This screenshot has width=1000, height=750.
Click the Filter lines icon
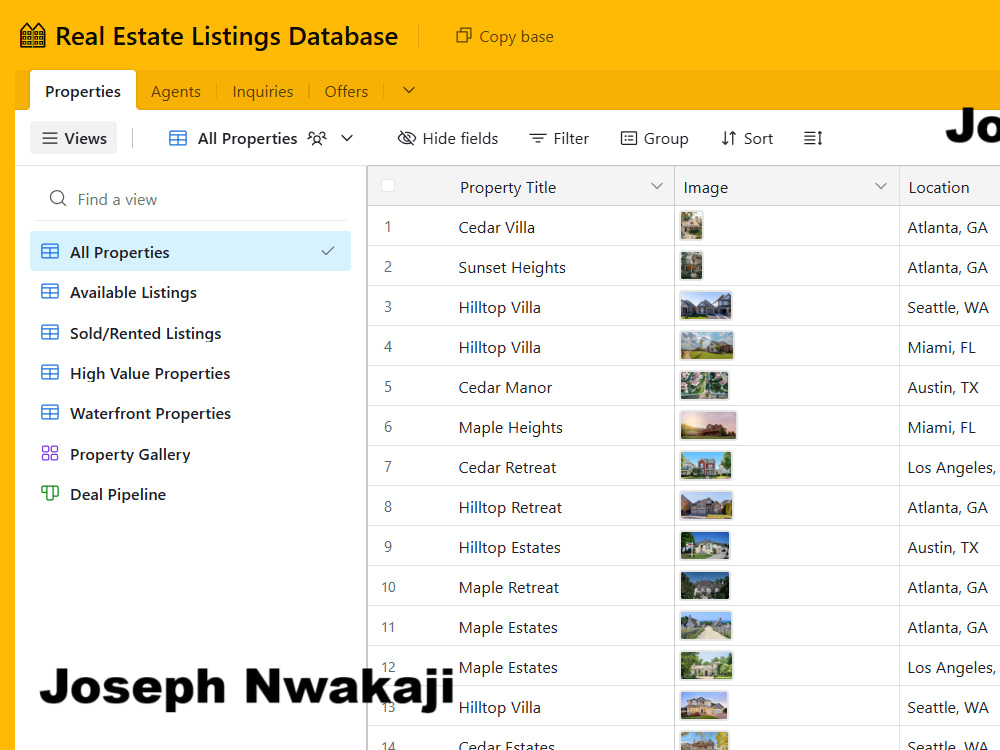538,138
